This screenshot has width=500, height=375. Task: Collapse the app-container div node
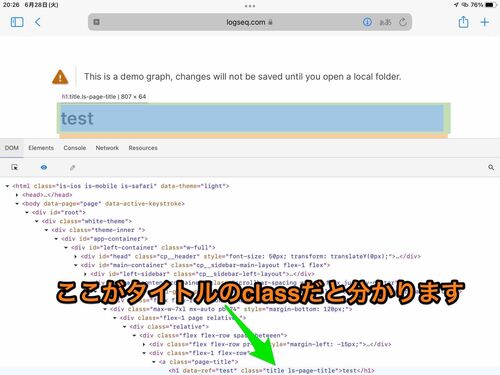click(x=56, y=239)
